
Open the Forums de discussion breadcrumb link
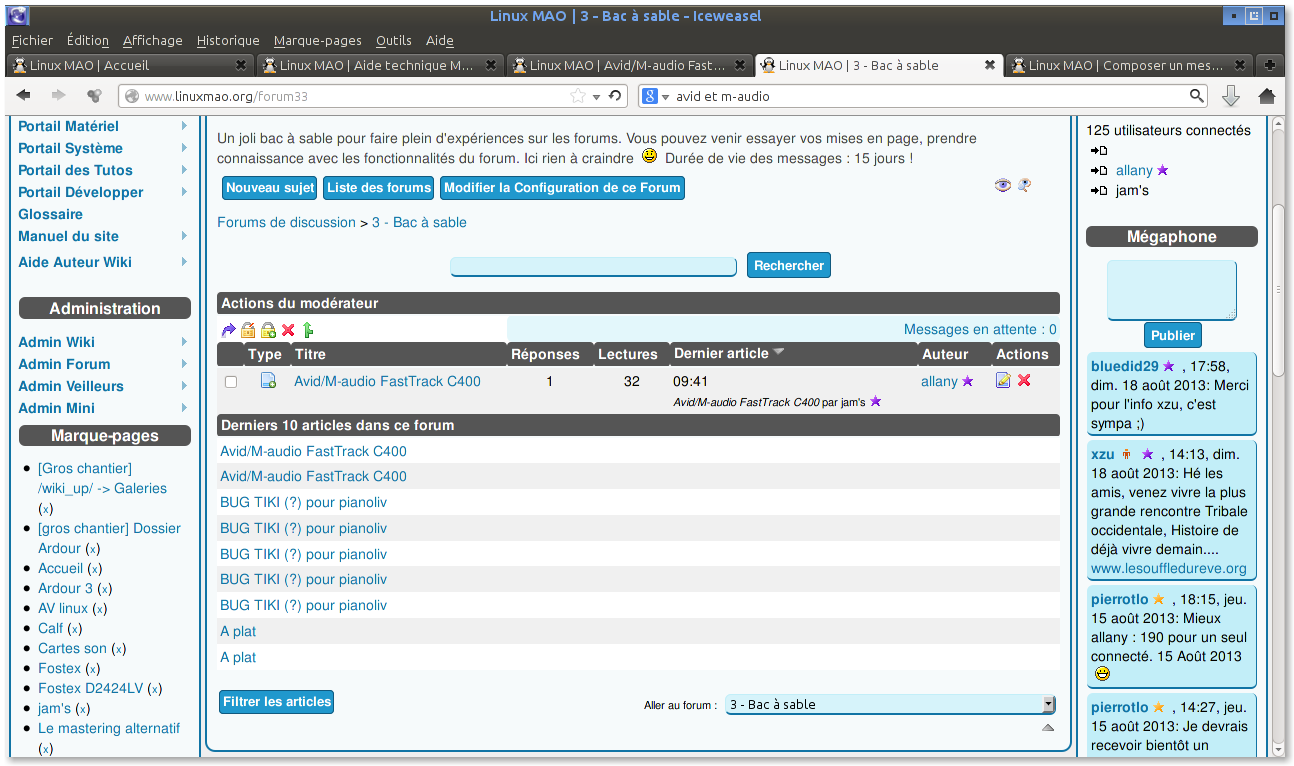coord(286,222)
